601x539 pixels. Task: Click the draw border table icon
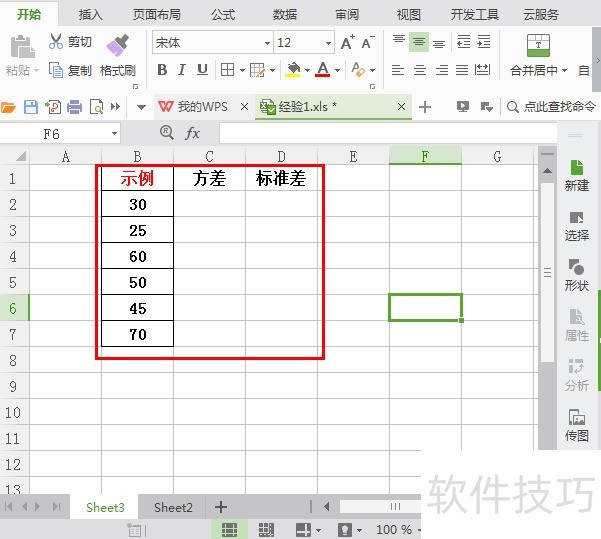pyautogui.click(x=257, y=70)
